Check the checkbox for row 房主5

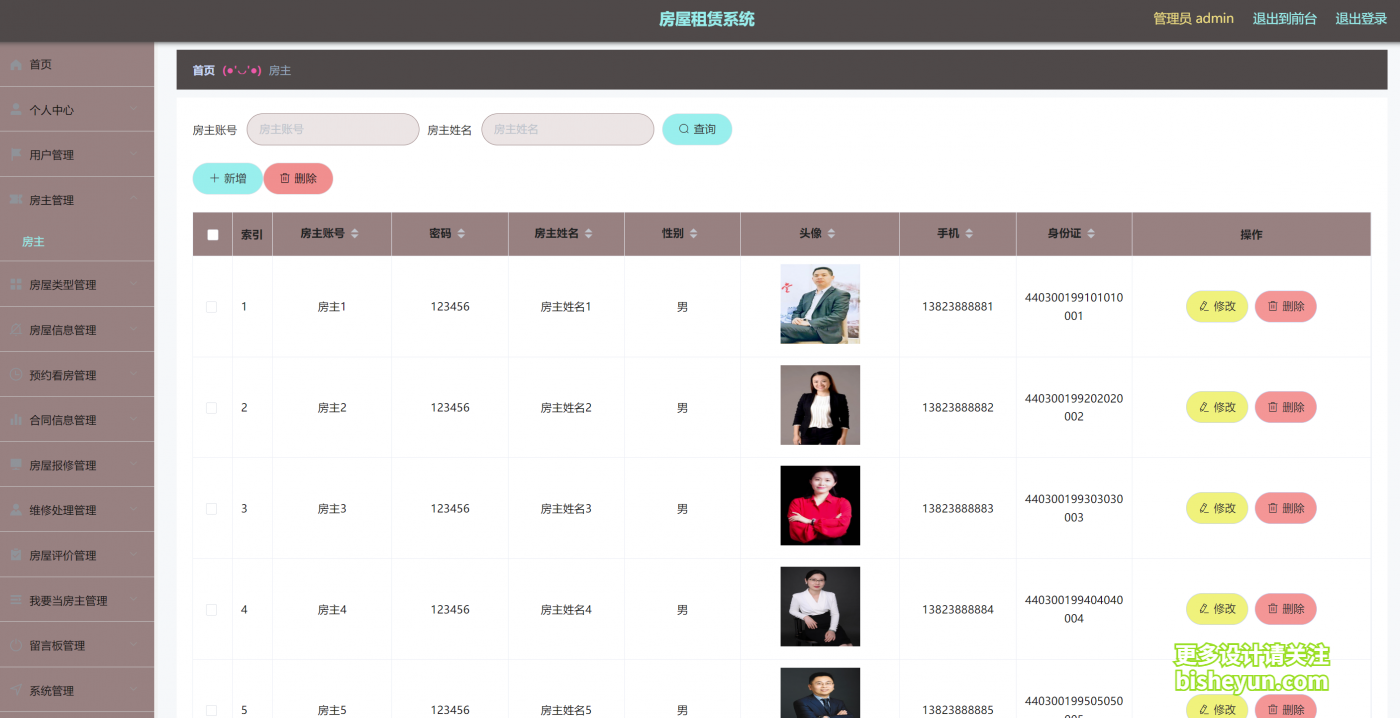[x=211, y=710]
